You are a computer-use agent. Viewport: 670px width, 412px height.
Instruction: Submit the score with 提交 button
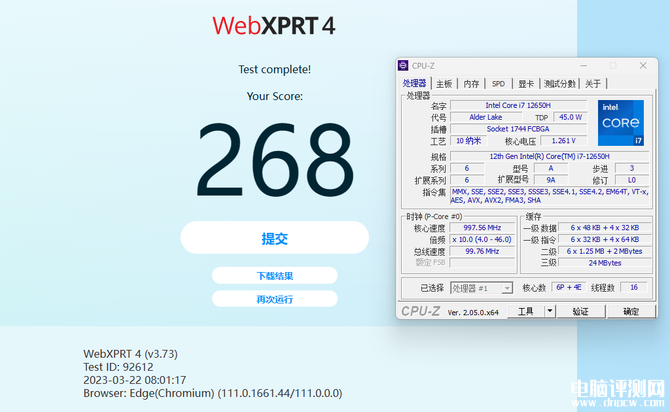[x=275, y=238]
